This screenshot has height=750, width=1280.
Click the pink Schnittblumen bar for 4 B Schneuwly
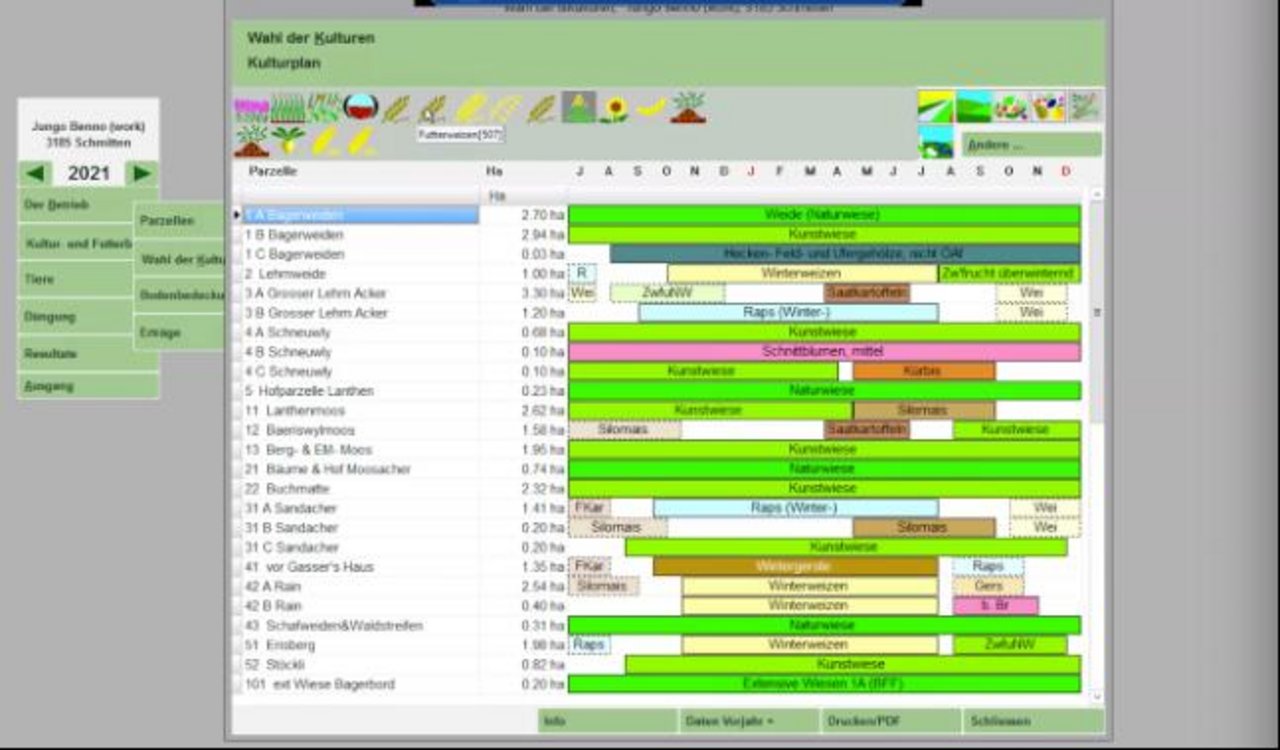pyautogui.click(x=824, y=352)
